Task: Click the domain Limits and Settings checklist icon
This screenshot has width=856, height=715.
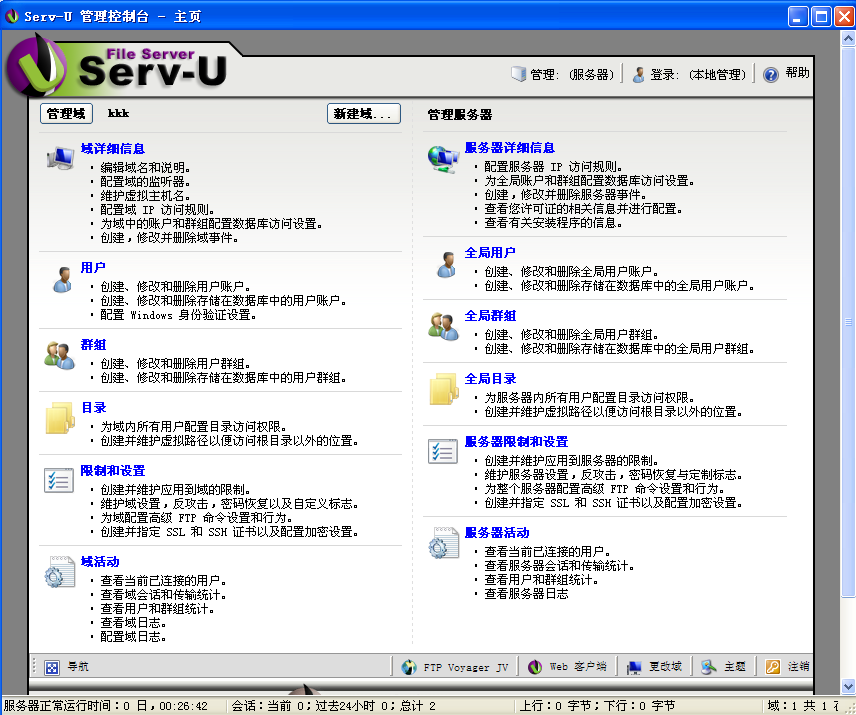Action: coord(59,481)
